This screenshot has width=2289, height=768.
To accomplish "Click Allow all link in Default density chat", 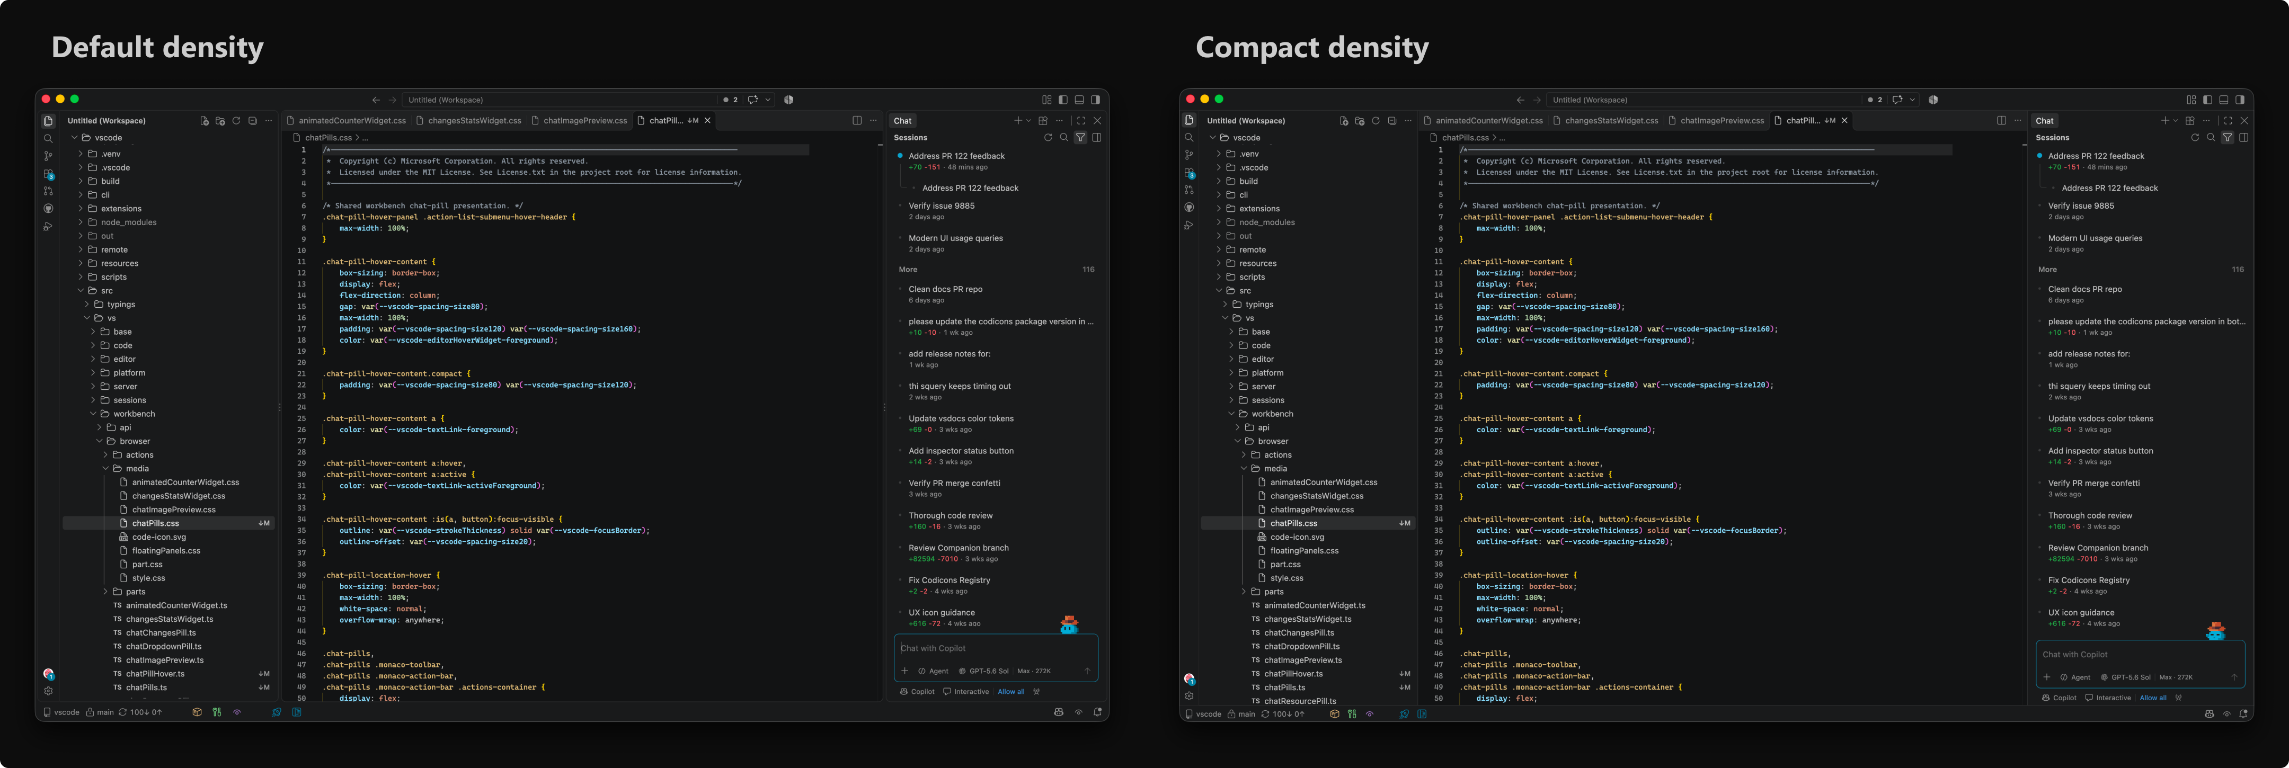I will (1011, 692).
